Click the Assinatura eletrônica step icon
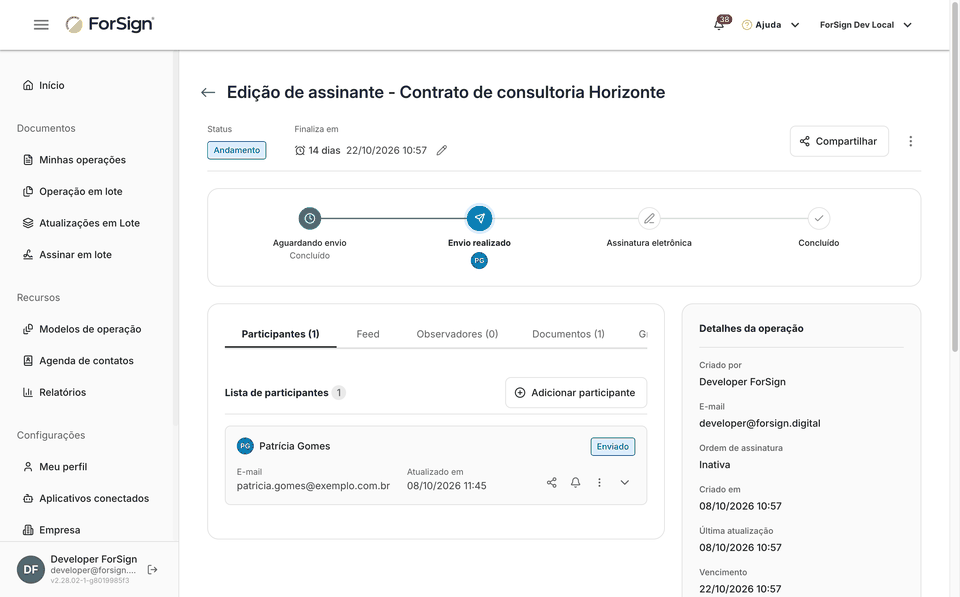This screenshot has height=597, width=960. click(649, 219)
